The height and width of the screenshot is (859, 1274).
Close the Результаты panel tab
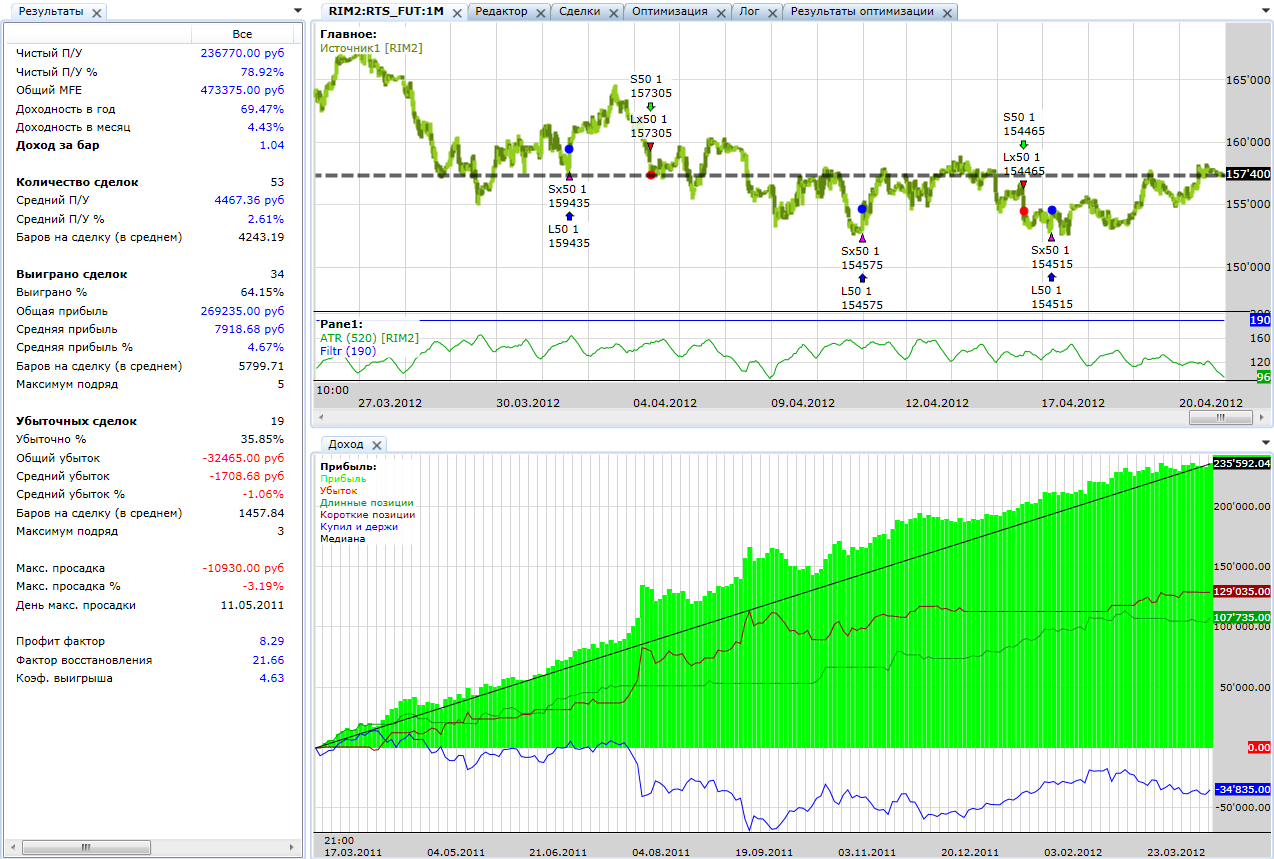point(96,13)
